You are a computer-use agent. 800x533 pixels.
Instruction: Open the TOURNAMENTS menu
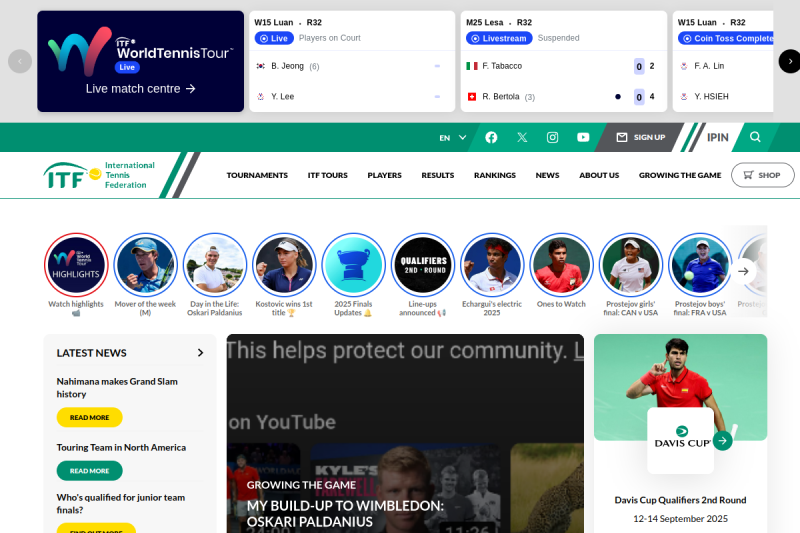(x=257, y=175)
